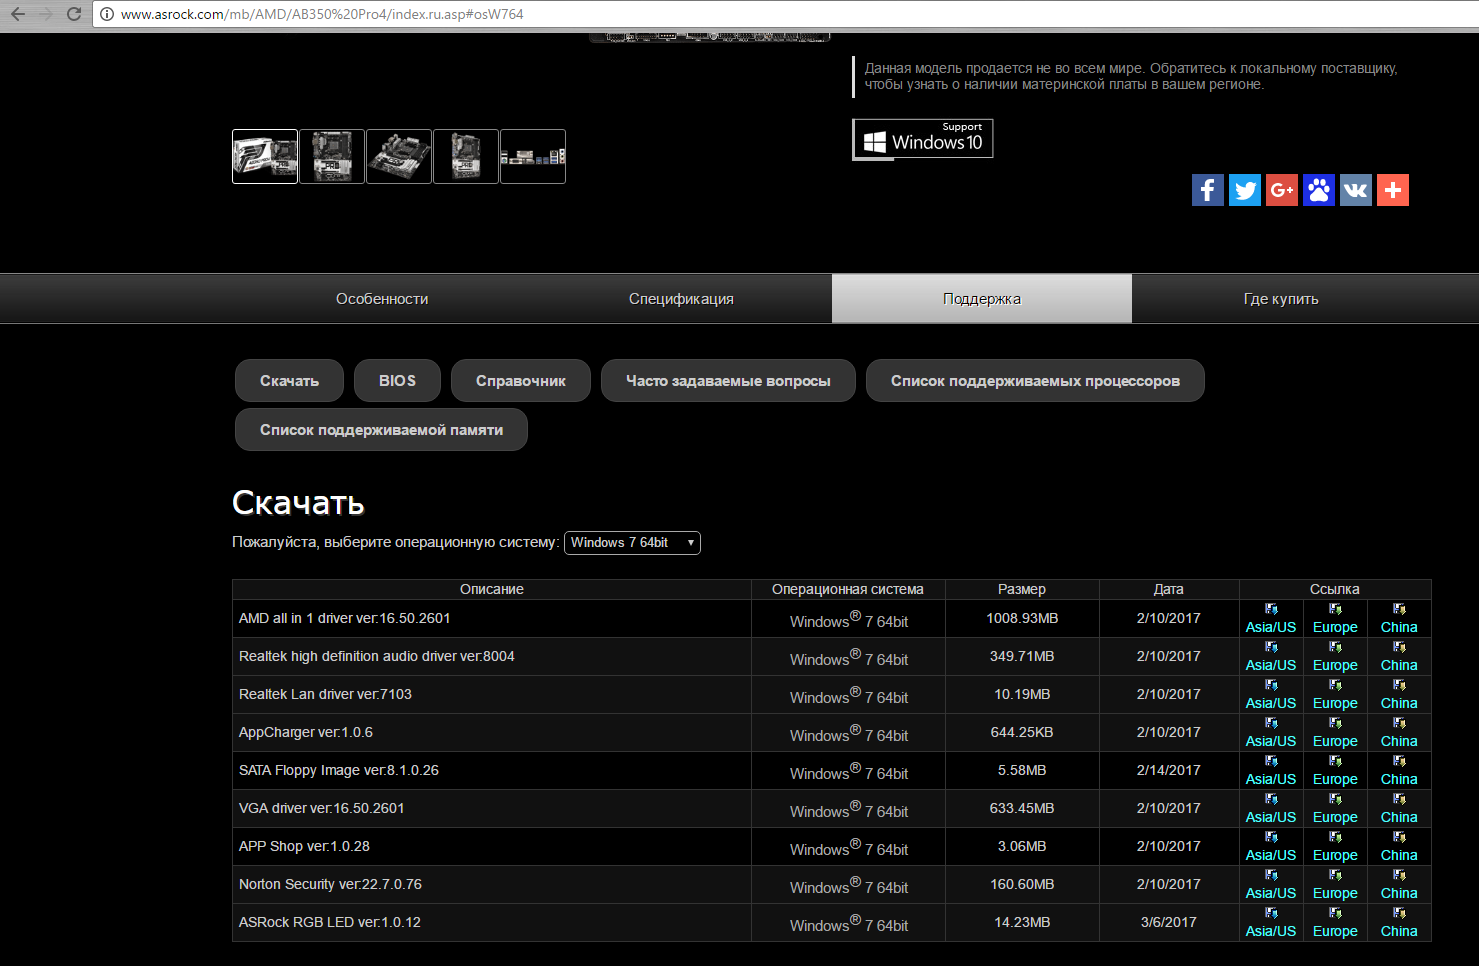This screenshot has width=1479, height=966.
Task: Click 'Realtek high definition audio driver ver:8004' text
Action: point(377,656)
